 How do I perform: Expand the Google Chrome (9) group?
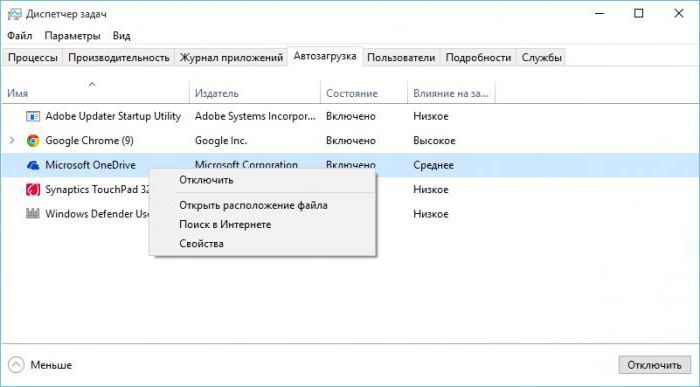[x=12, y=141]
